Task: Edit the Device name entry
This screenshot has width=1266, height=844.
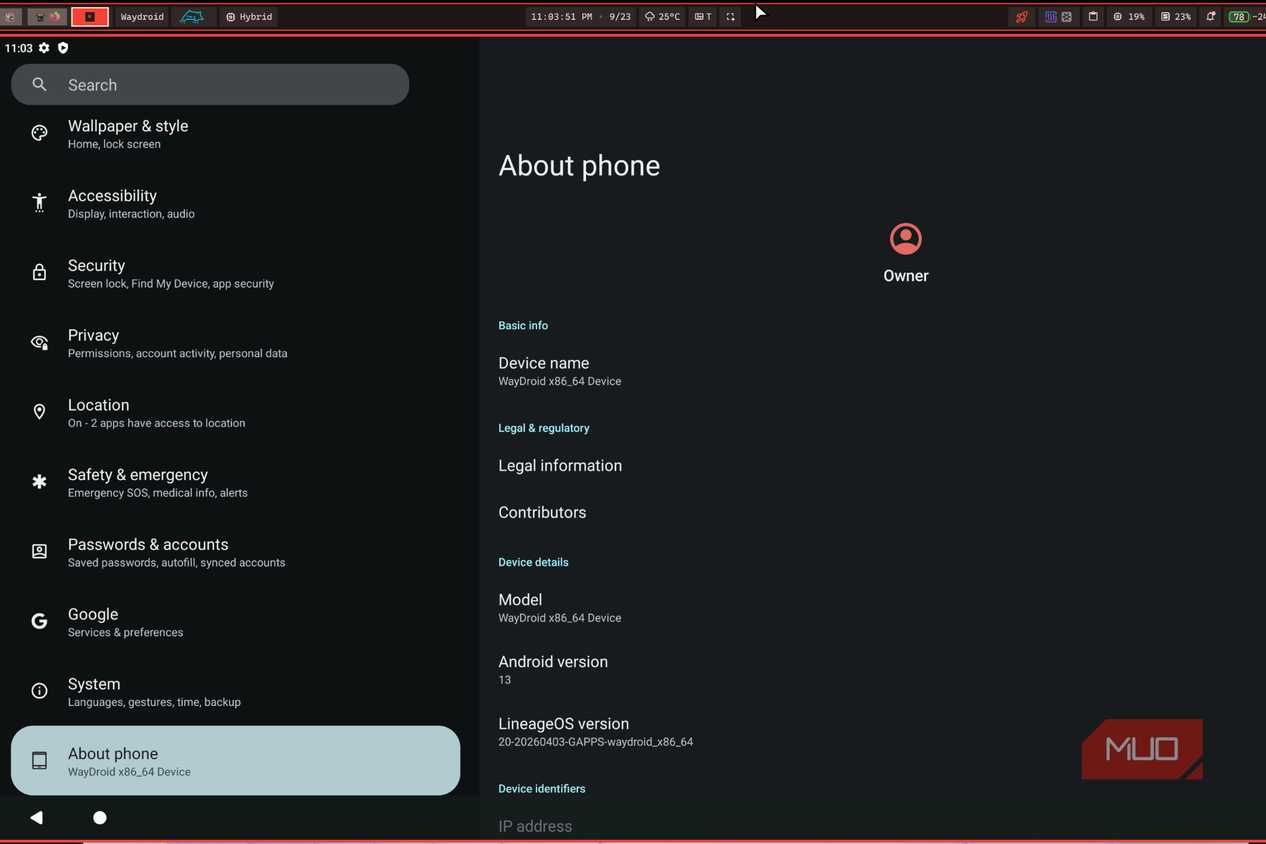Action: pos(872,371)
